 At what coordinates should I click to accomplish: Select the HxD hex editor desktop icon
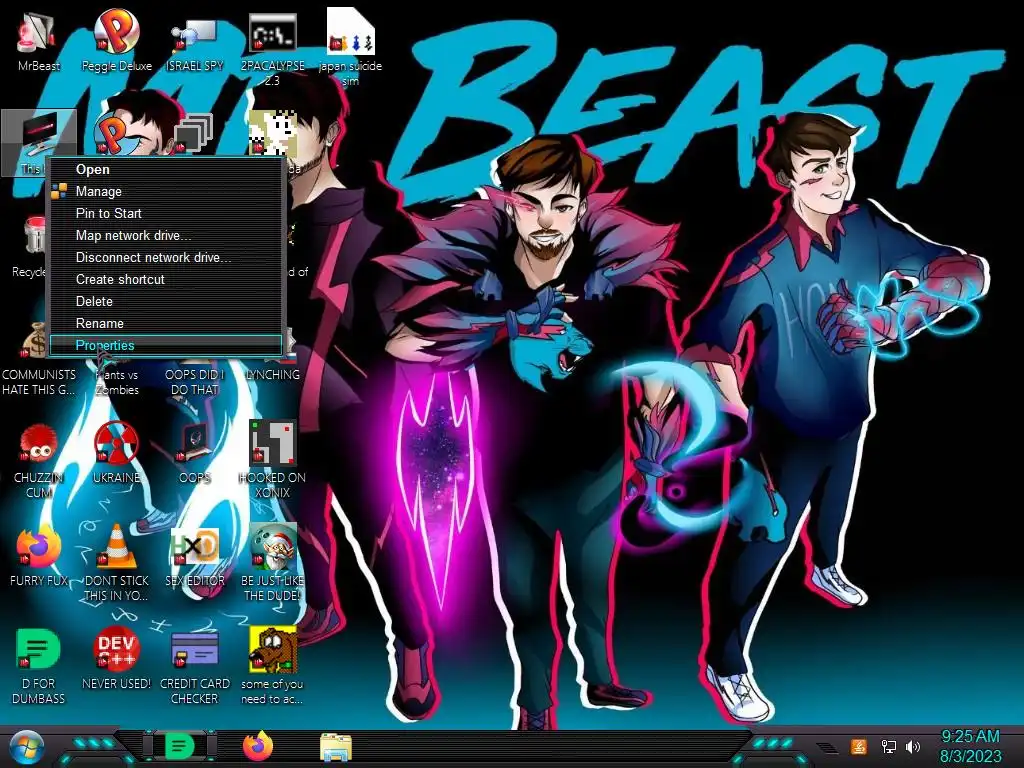(194, 555)
